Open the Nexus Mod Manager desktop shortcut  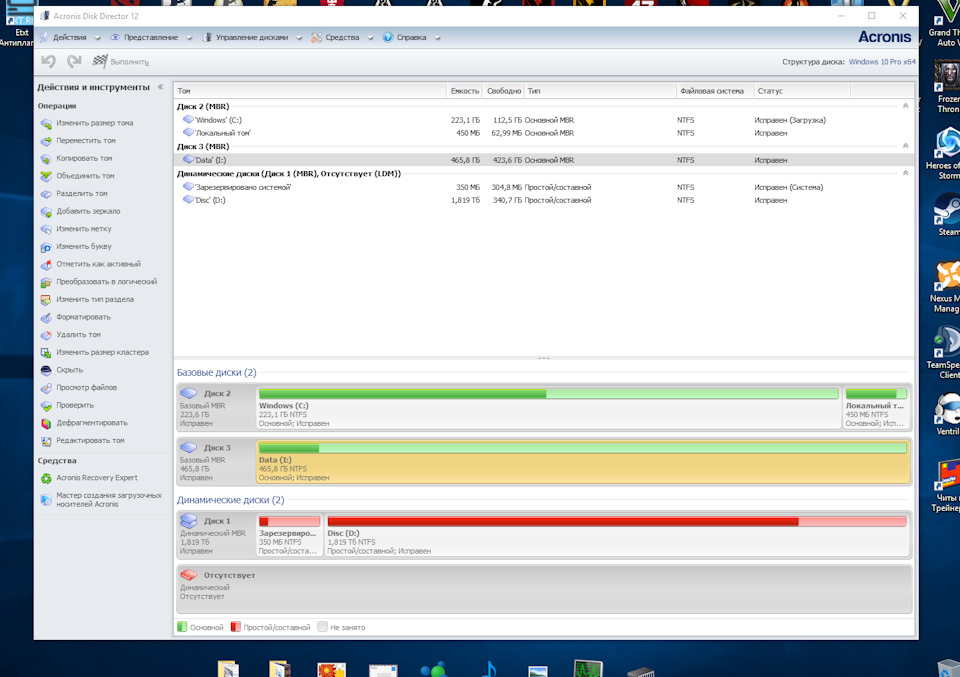click(945, 286)
